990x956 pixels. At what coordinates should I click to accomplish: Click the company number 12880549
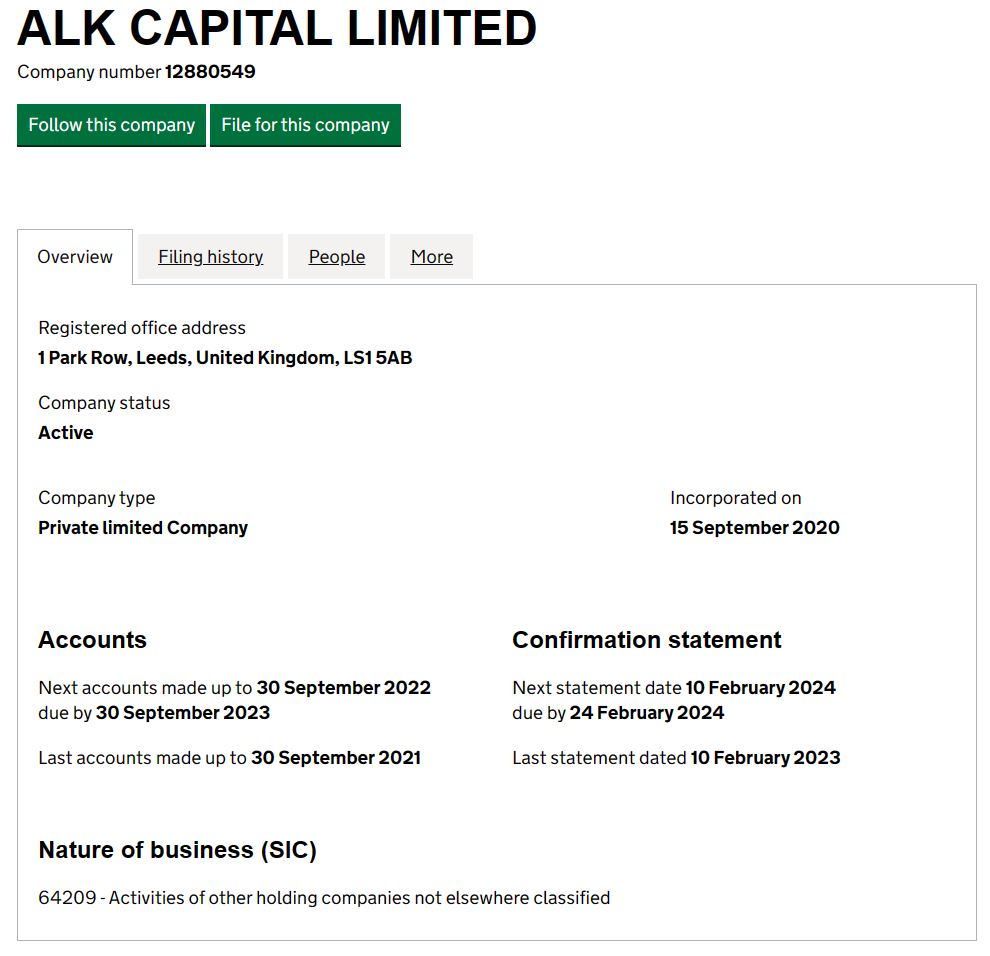click(x=210, y=72)
